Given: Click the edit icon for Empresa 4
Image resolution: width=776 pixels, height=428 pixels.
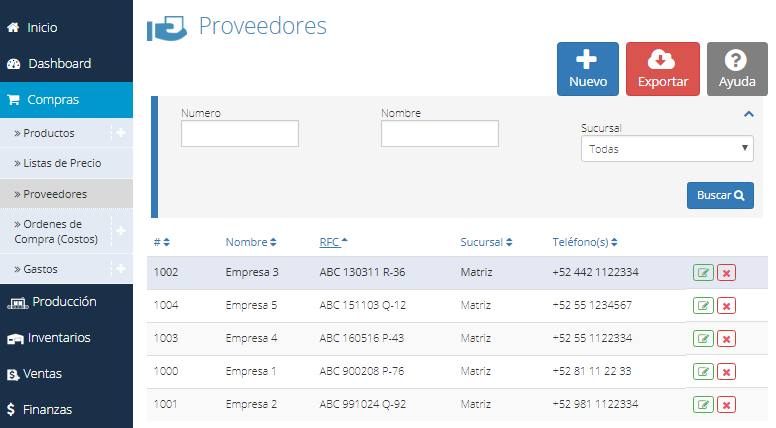Looking at the screenshot, I should (x=703, y=339).
